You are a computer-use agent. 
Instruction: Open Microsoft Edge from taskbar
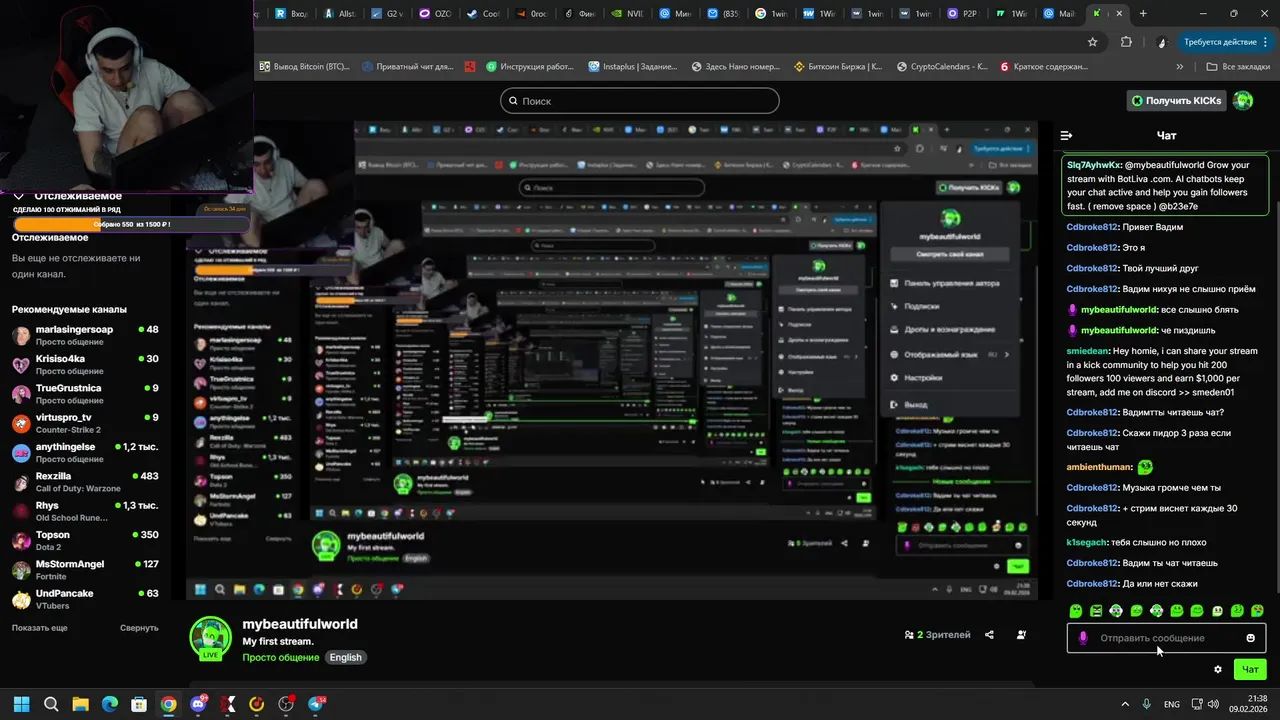(110, 704)
